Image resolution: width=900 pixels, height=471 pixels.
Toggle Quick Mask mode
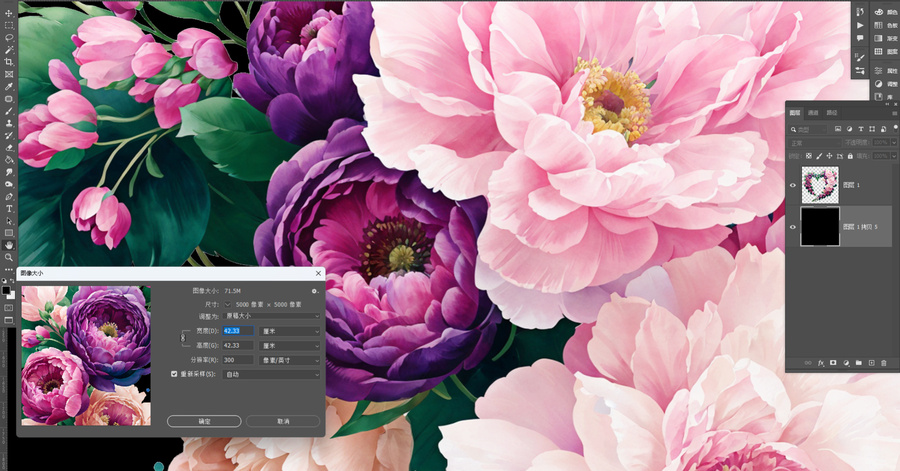(x=9, y=307)
